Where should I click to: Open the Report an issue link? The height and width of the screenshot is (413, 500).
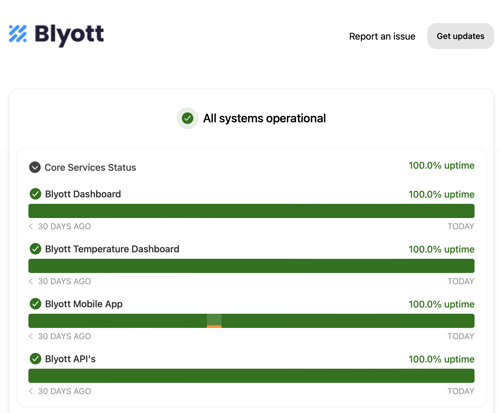pyautogui.click(x=382, y=36)
